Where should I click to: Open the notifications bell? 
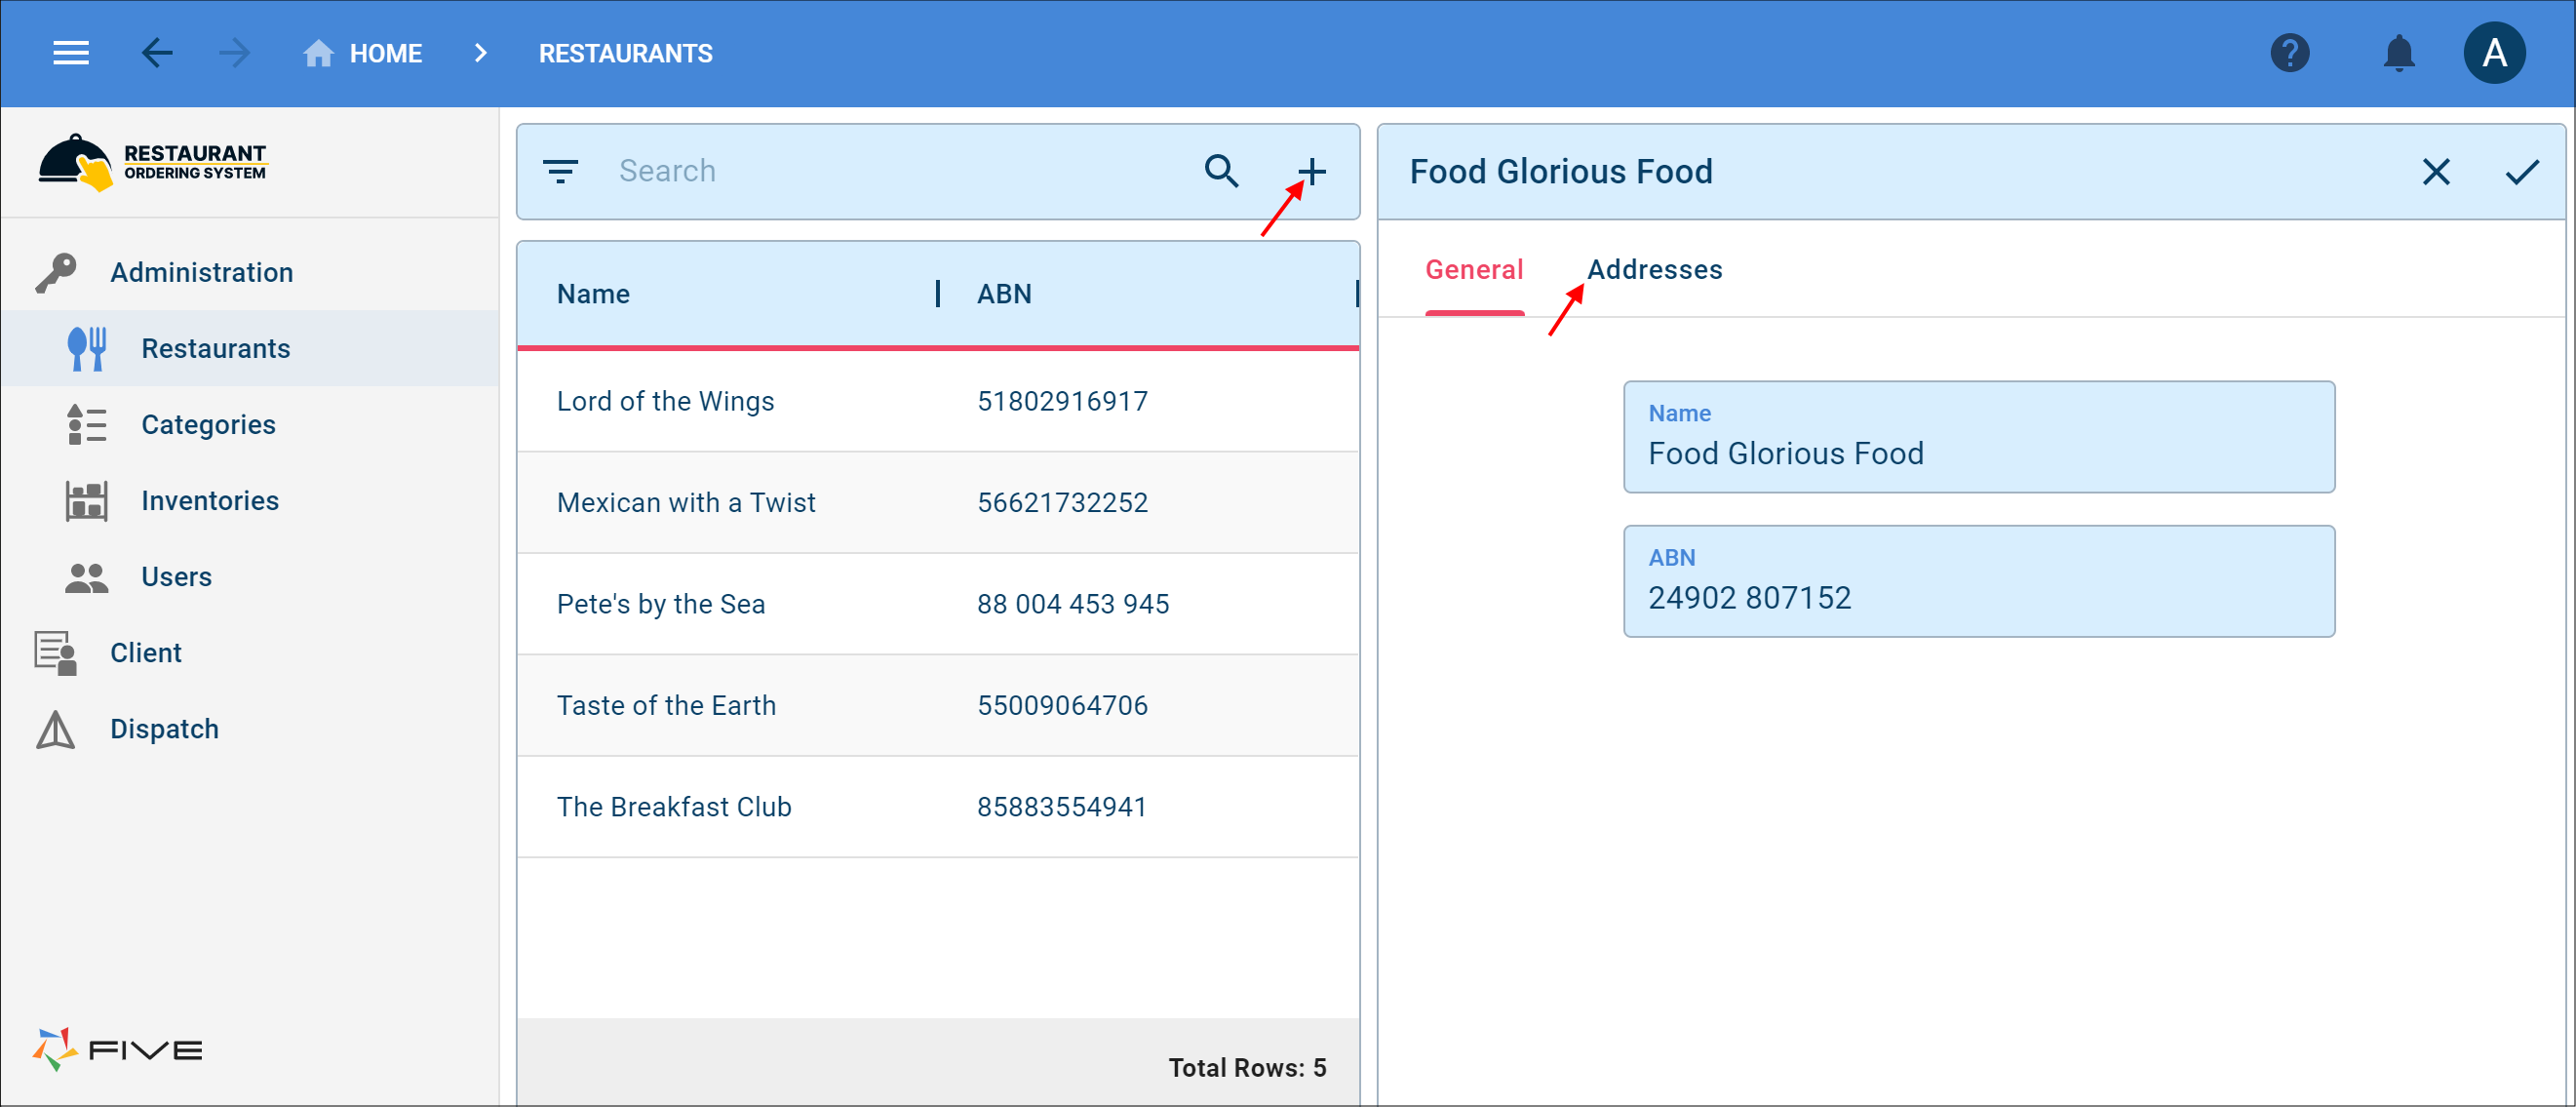point(2398,53)
